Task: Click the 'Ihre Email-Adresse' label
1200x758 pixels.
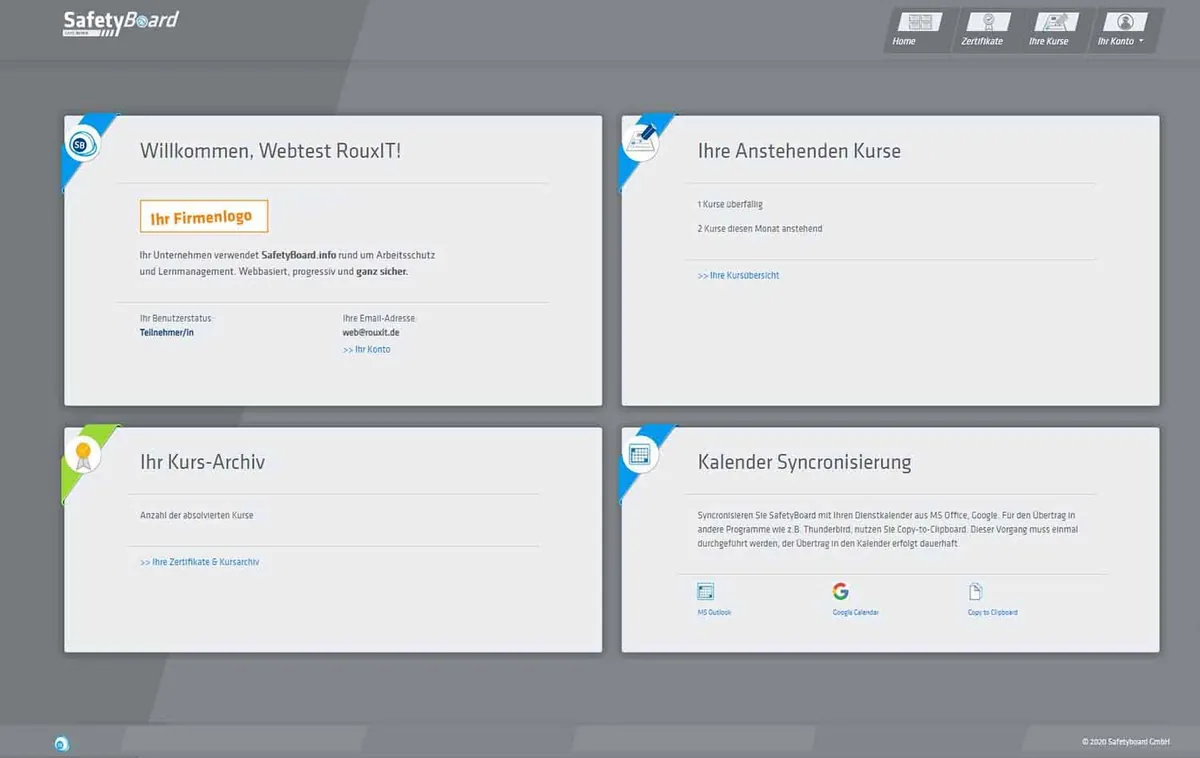Action: point(379,318)
